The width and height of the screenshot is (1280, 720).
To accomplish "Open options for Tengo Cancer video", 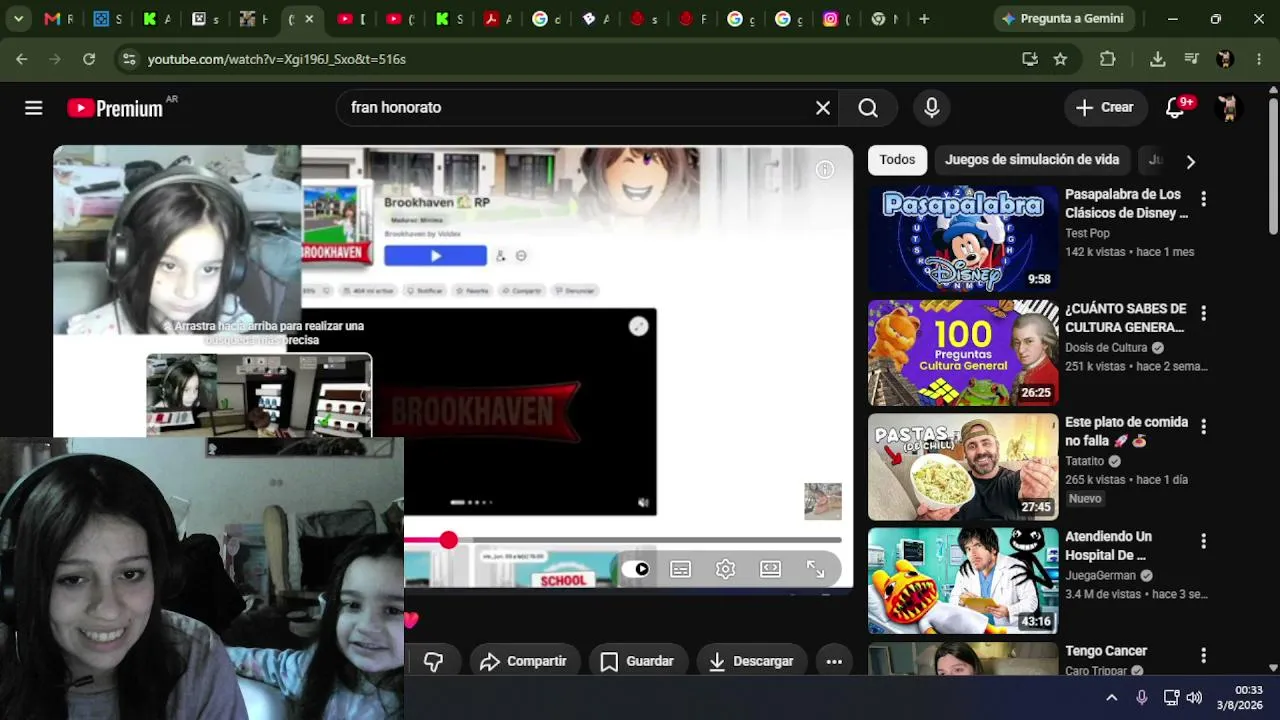I will (1203, 655).
